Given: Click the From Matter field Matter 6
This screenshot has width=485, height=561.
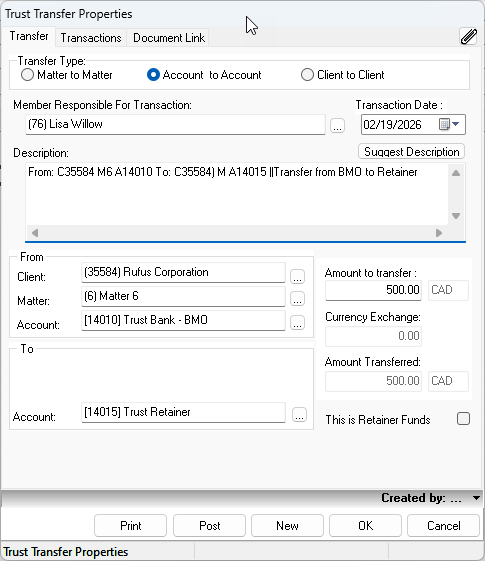Looking at the screenshot, I should [183, 296].
